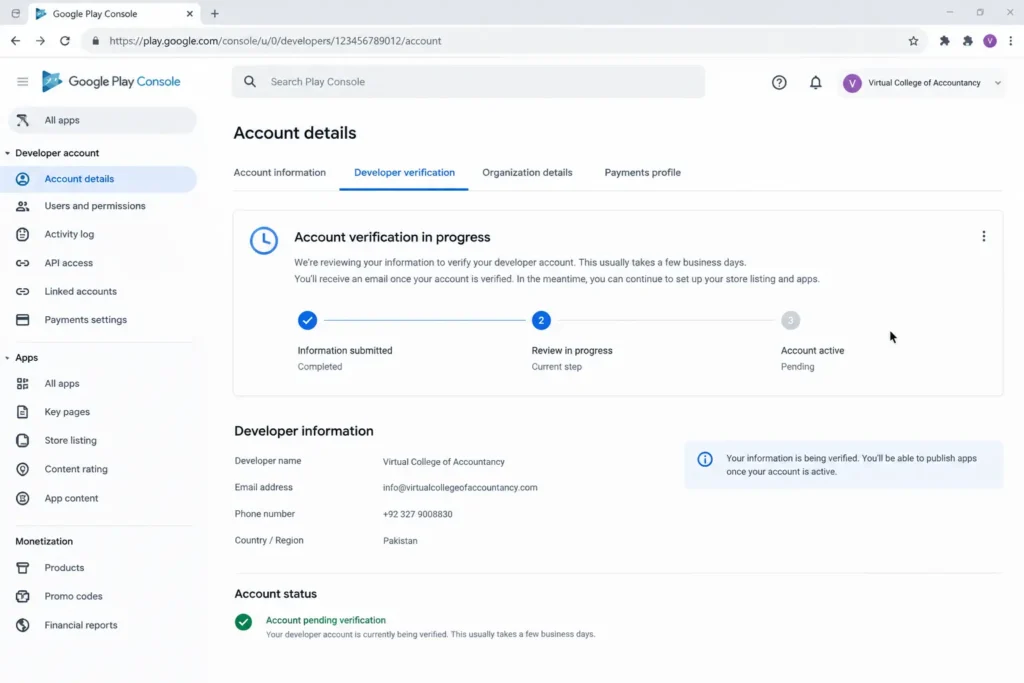Open the hamburger navigation menu

pyautogui.click(x=22, y=82)
